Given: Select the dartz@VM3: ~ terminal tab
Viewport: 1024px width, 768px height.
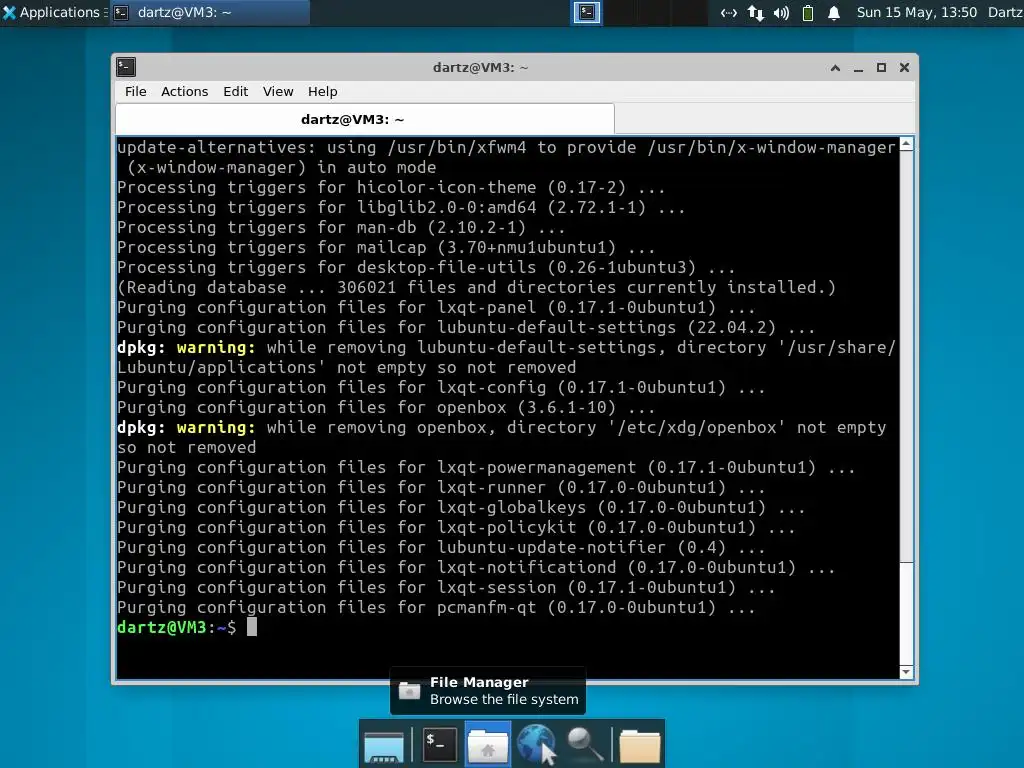Looking at the screenshot, I should point(364,120).
